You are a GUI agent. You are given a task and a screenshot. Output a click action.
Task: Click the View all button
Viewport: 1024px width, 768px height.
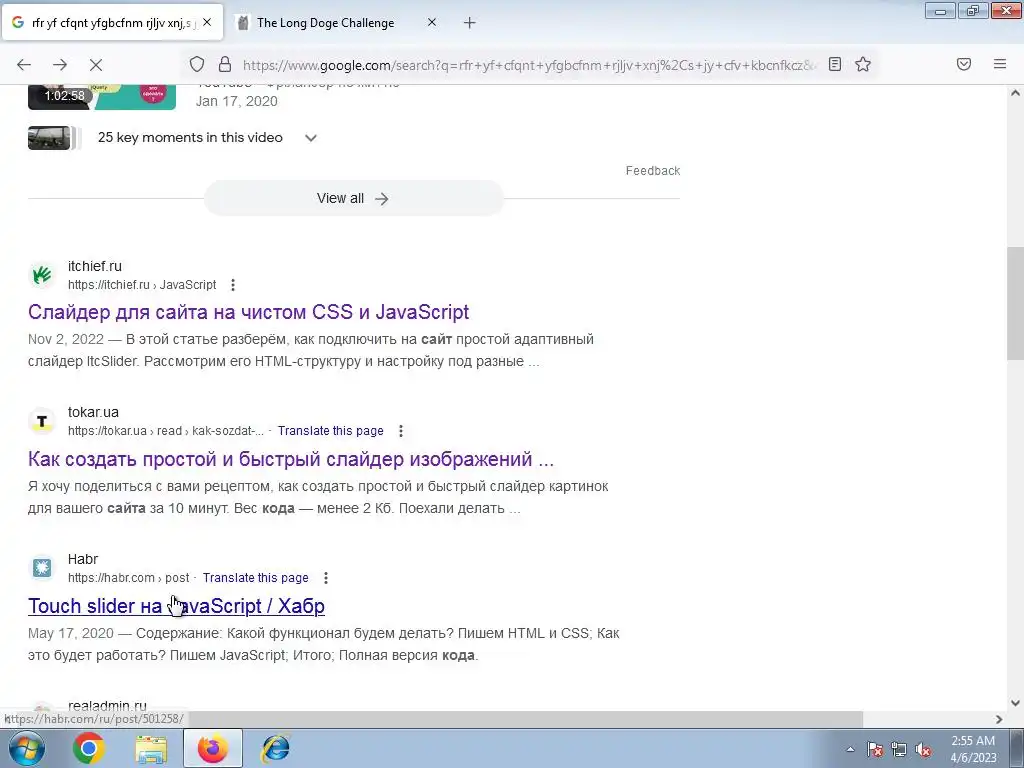coord(353,199)
